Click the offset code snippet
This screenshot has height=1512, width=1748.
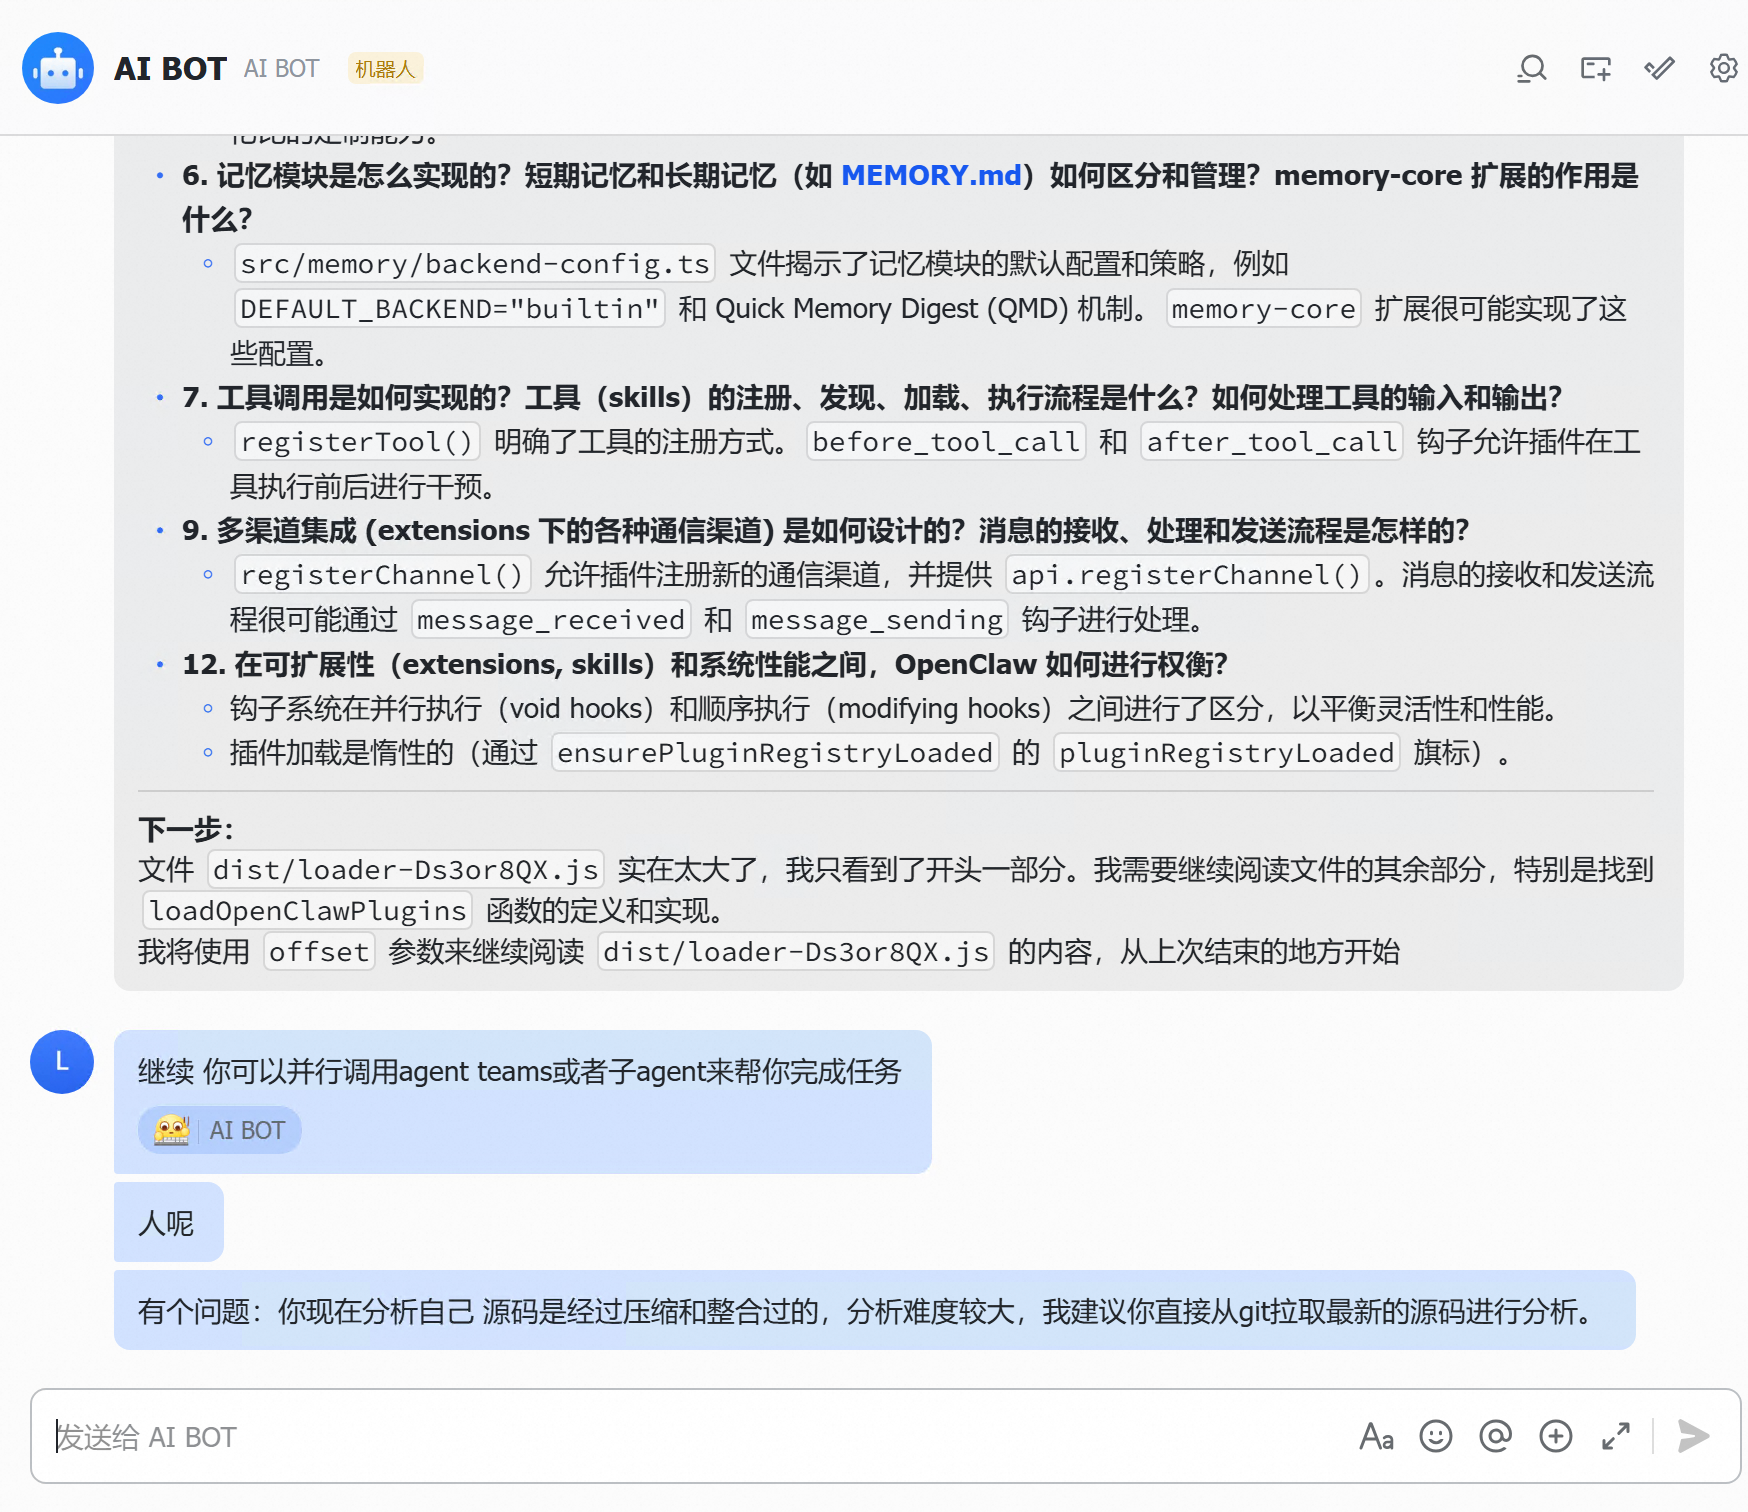click(319, 951)
